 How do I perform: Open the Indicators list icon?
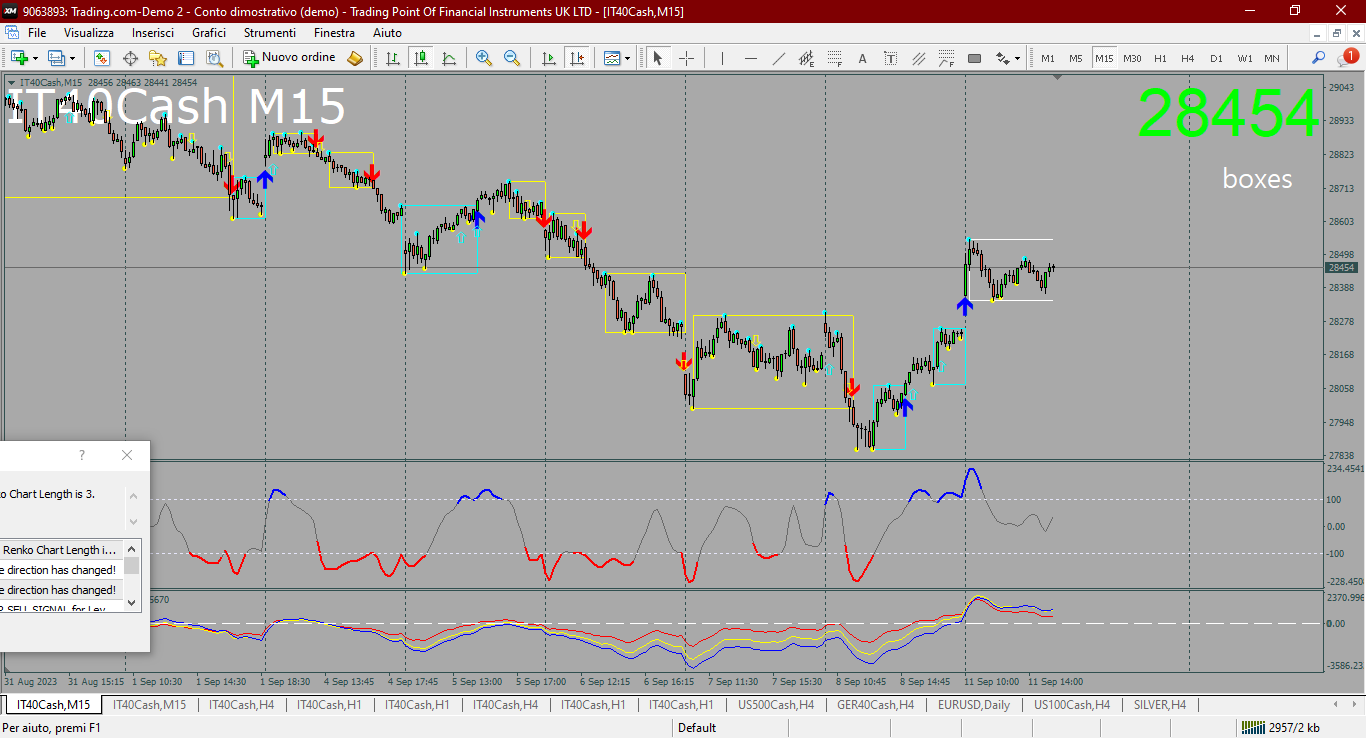tap(612, 58)
